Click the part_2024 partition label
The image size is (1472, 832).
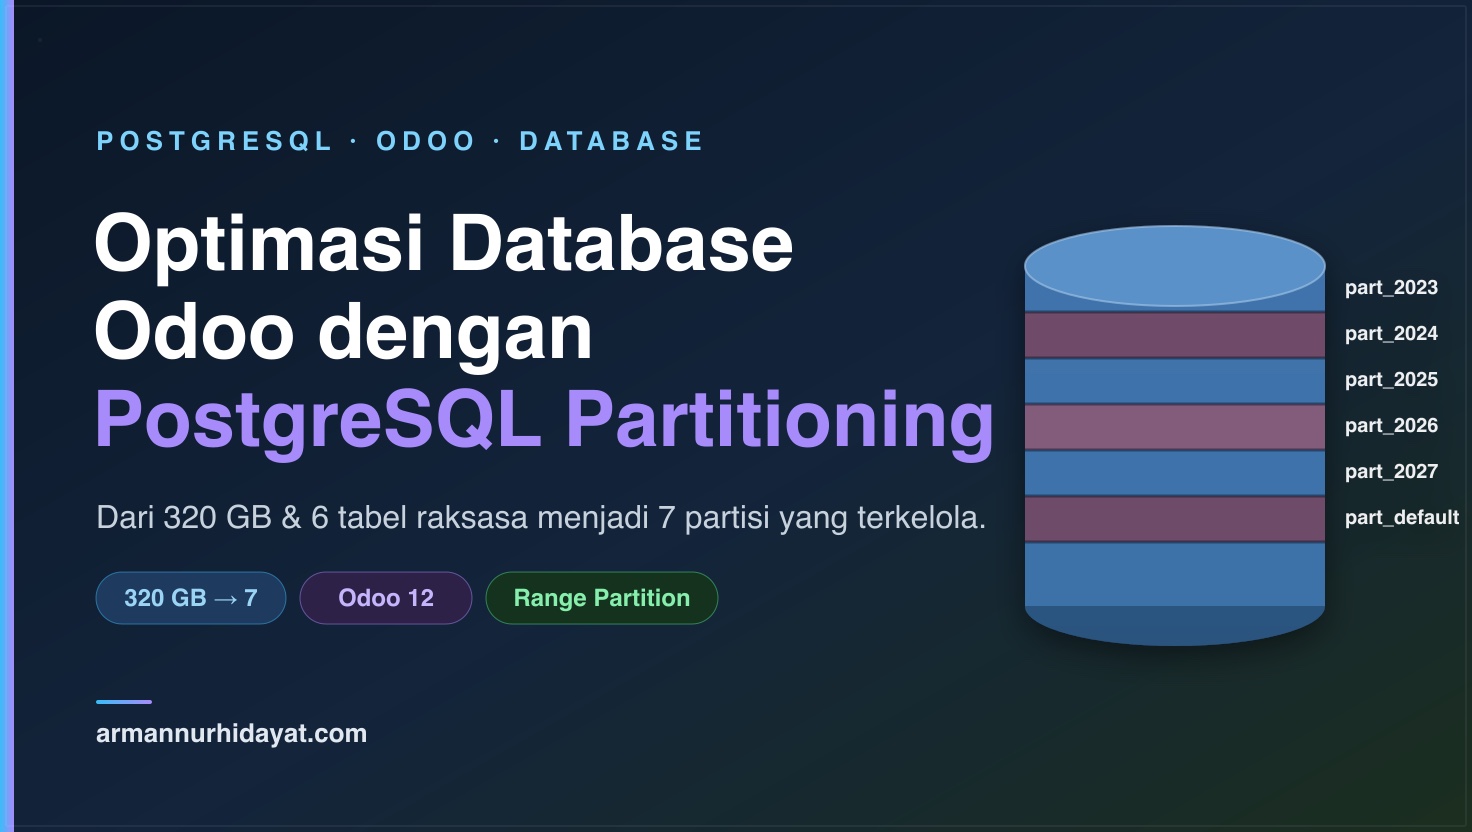point(1391,334)
